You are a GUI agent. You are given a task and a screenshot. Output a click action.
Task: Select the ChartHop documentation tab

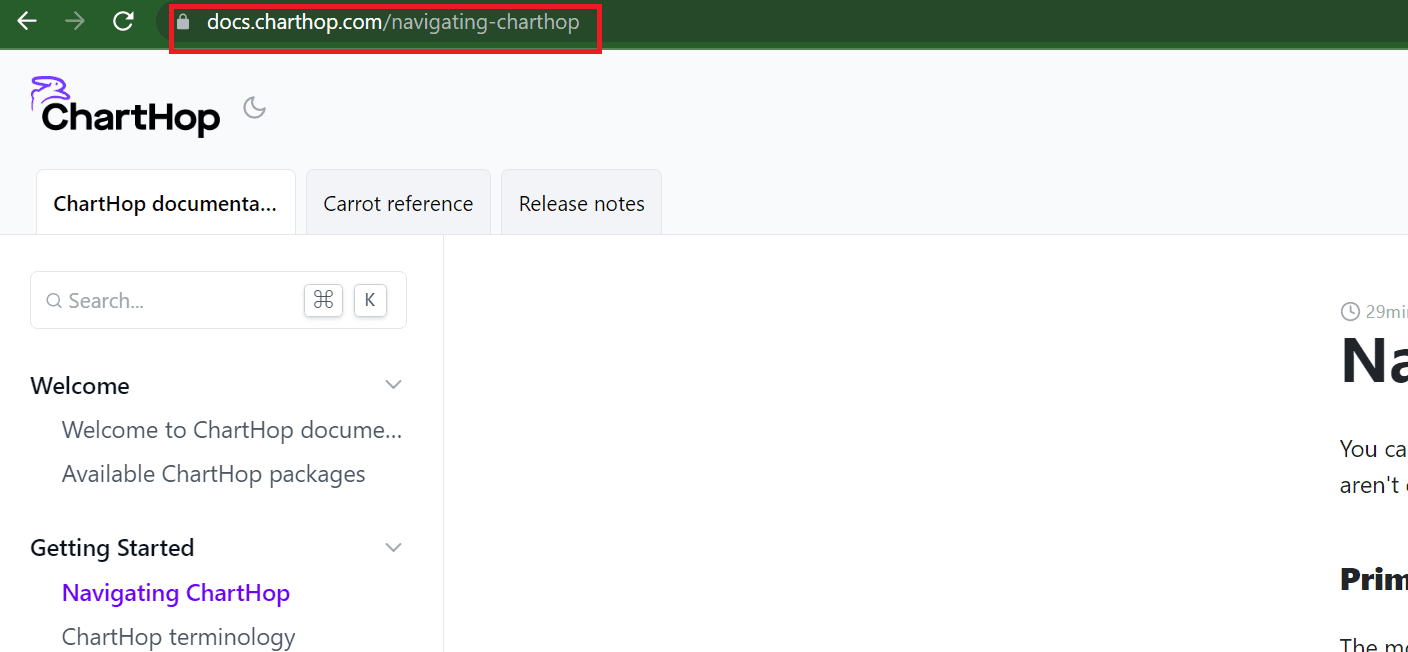pos(165,204)
